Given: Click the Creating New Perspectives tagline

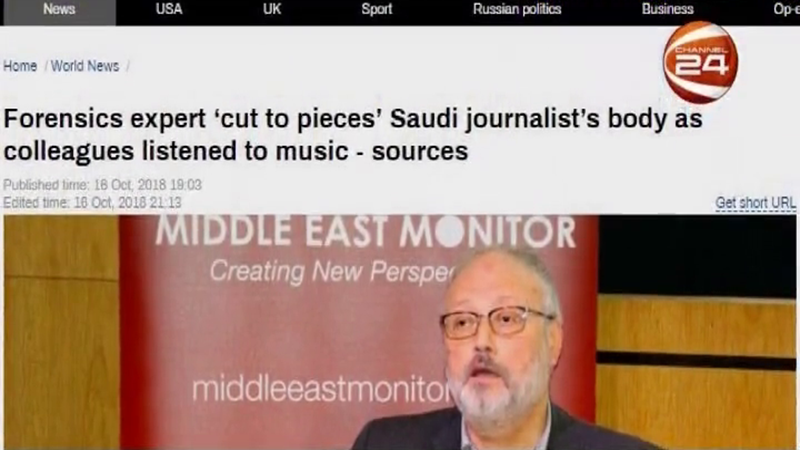Looking at the screenshot, I should click(332, 271).
